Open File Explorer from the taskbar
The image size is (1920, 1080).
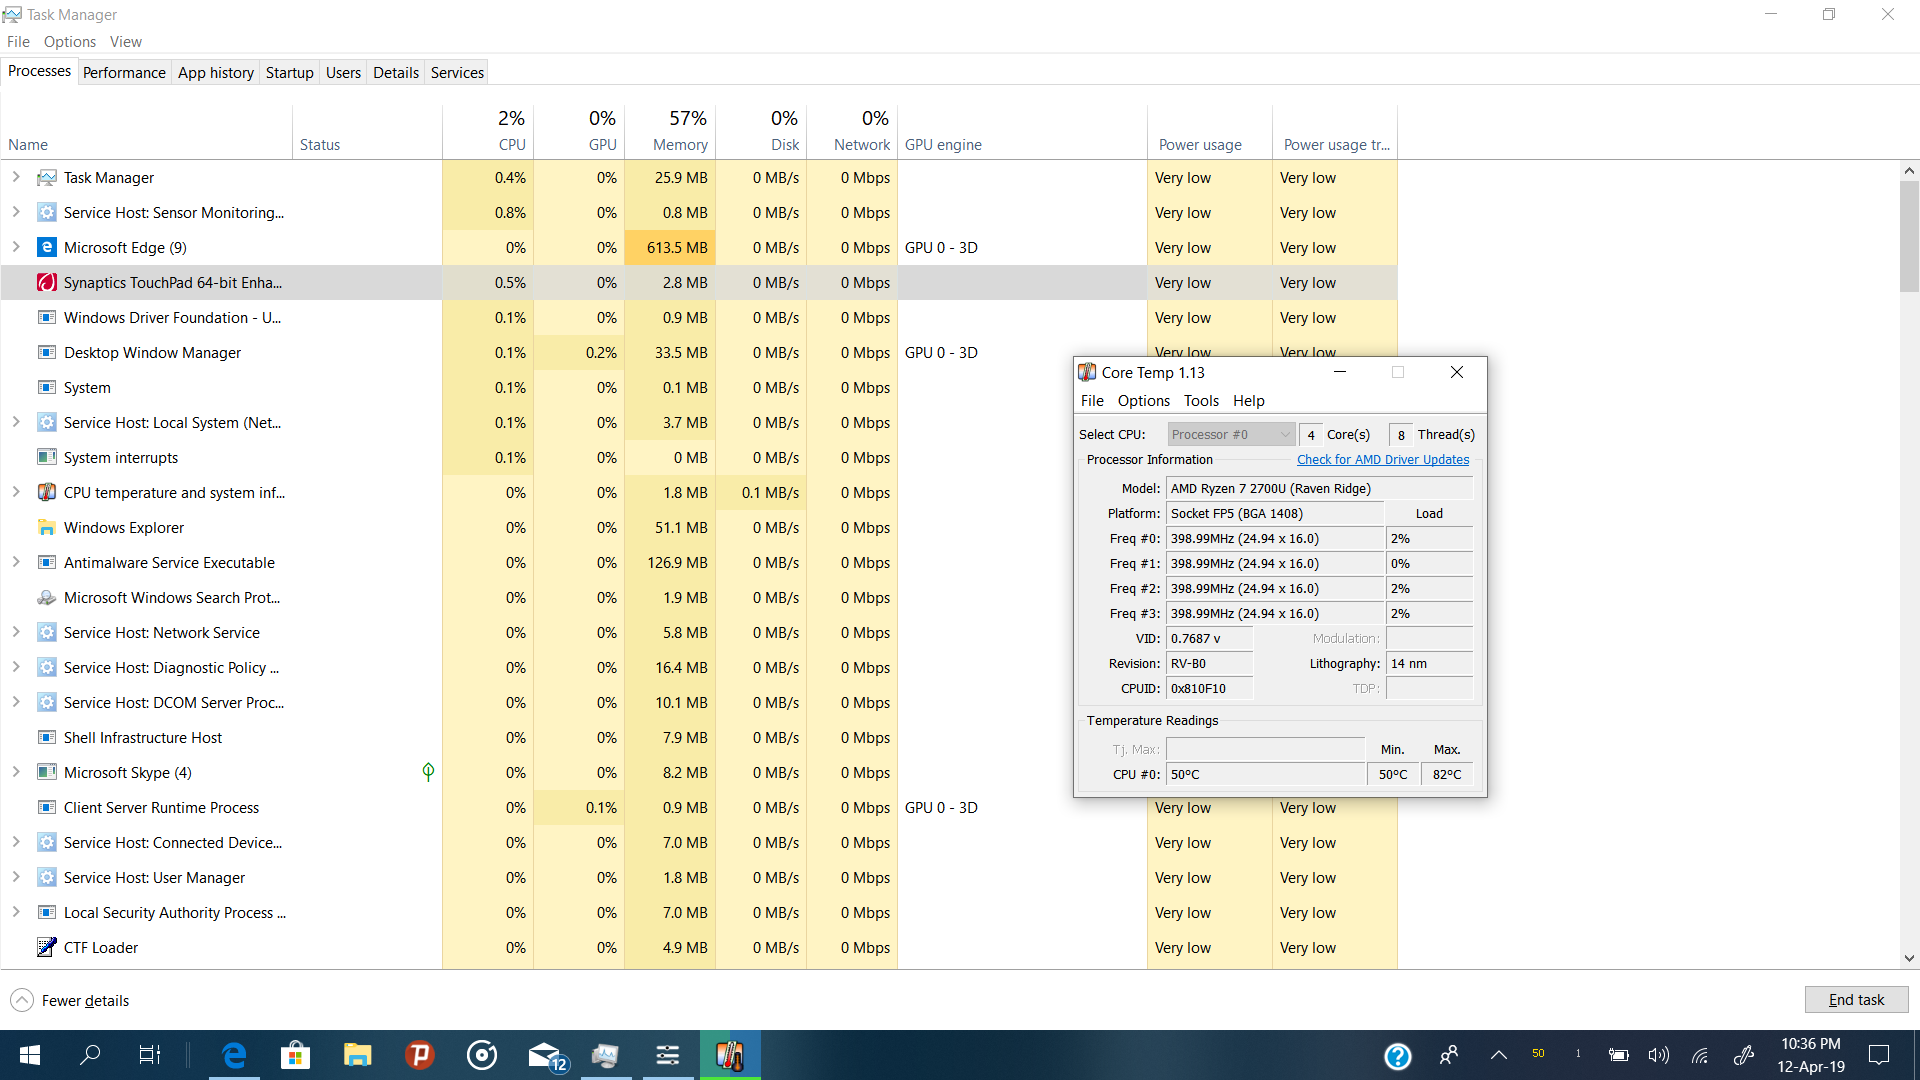click(357, 1055)
